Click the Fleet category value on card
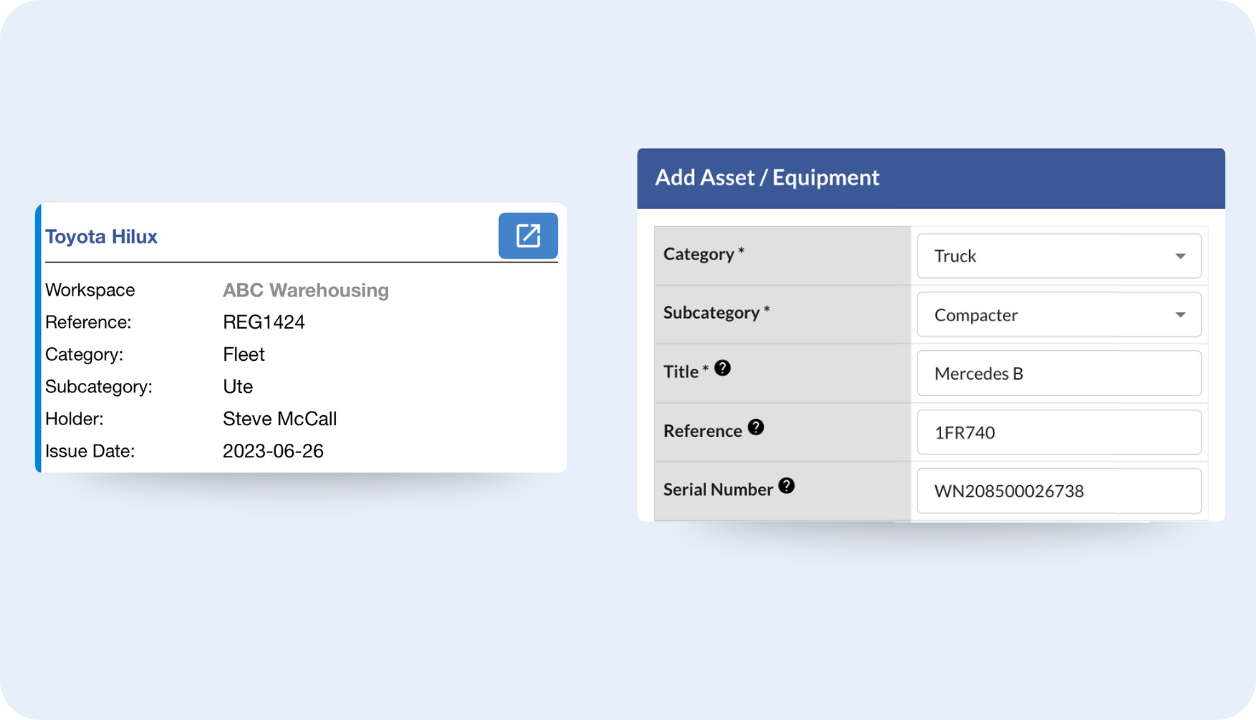 tap(243, 354)
